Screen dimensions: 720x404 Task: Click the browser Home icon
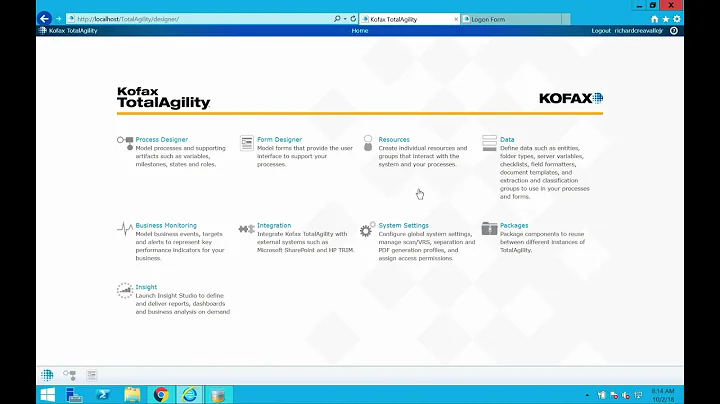tap(654, 19)
